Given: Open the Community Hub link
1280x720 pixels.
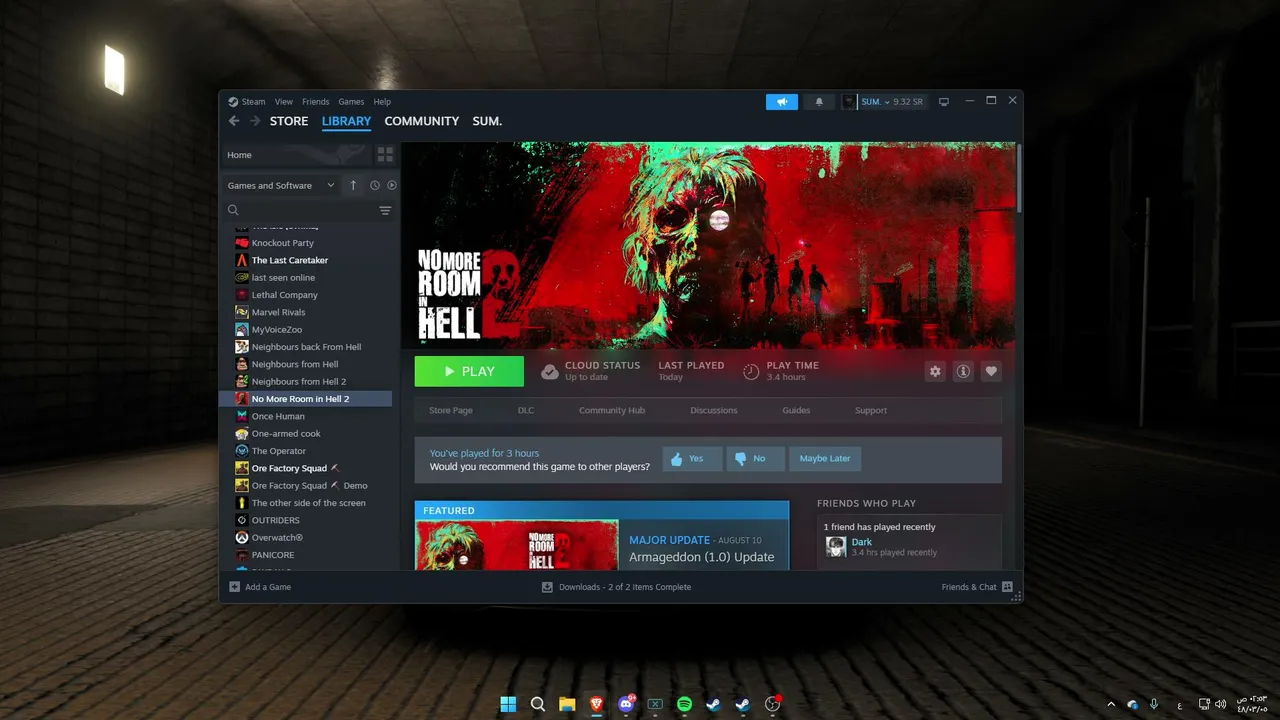Looking at the screenshot, I should click(x=612, y=410).
